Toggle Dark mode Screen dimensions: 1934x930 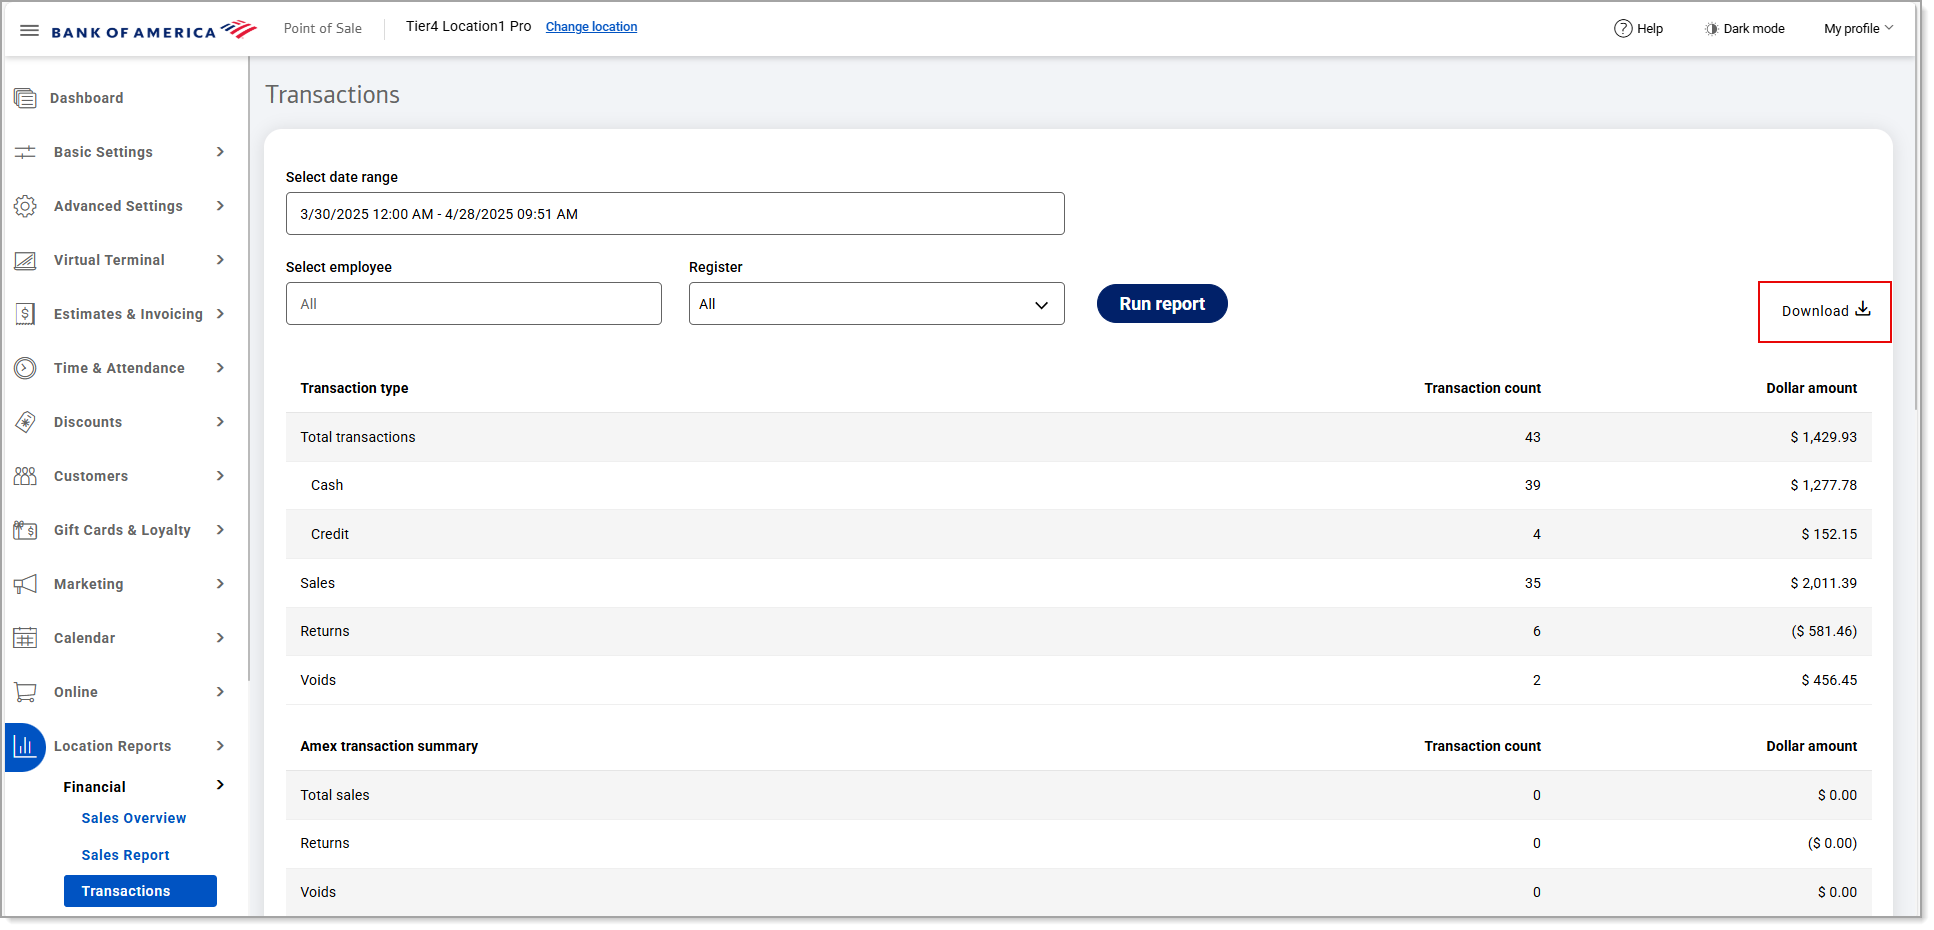pos(1744,28)
